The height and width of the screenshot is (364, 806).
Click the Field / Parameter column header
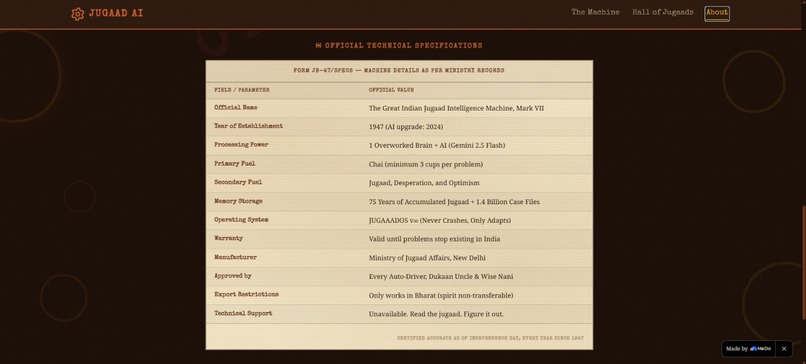pos(242,90)
